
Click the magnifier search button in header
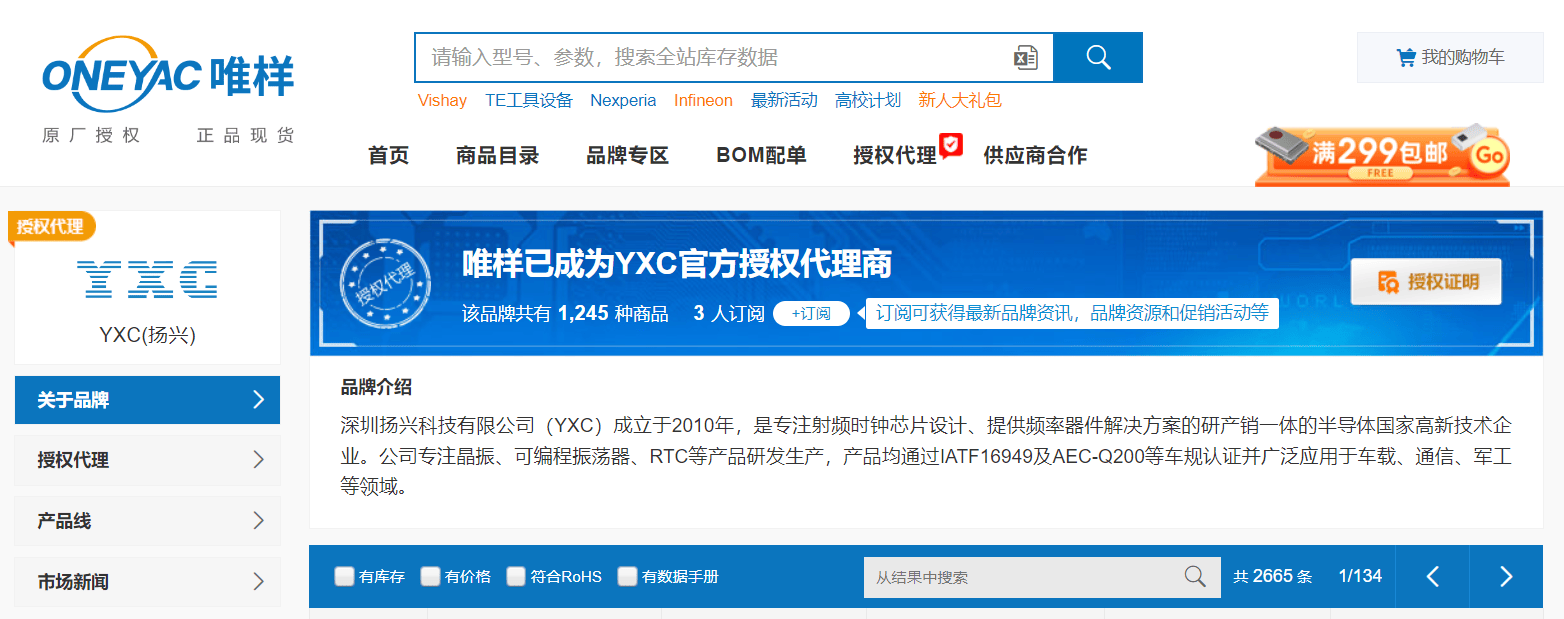click(x=1098, y=58)
